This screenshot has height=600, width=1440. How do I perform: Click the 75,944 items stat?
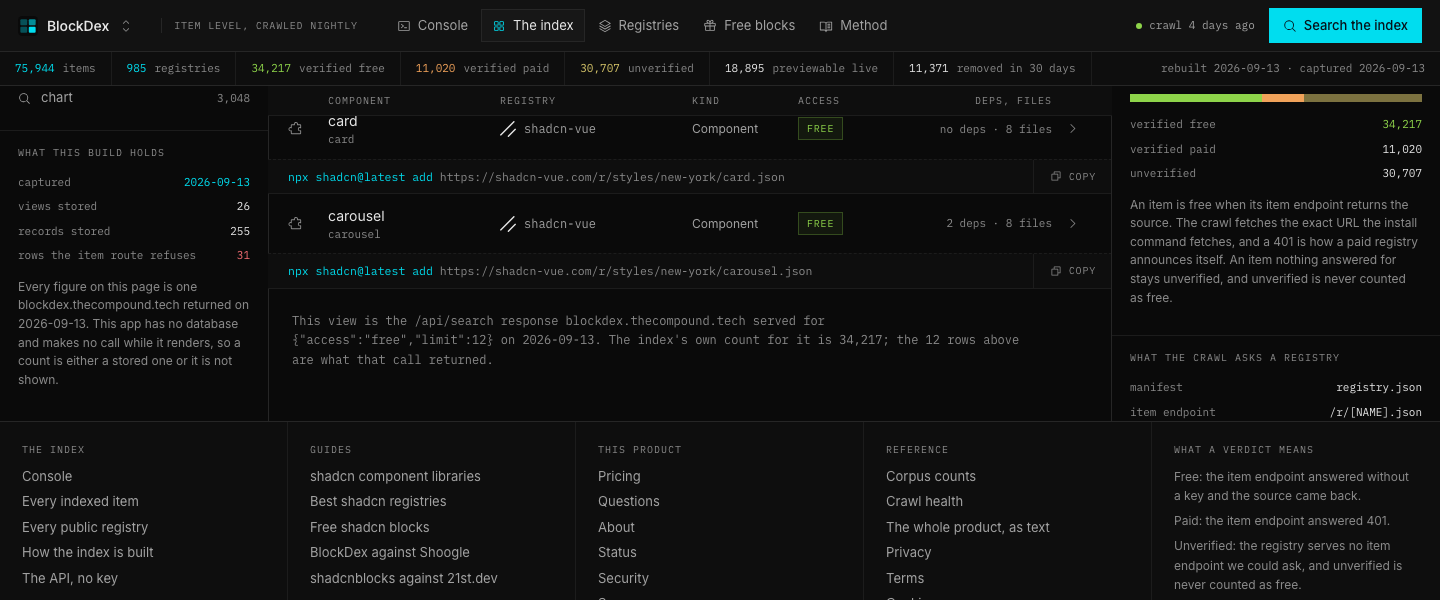(55, 69)
